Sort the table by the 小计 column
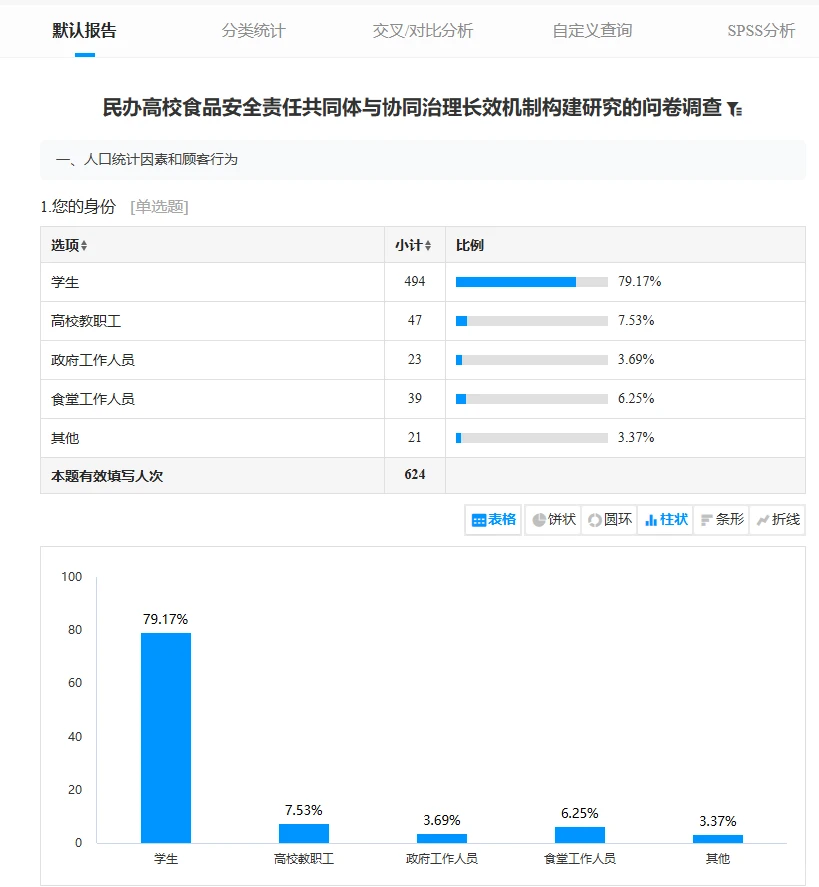The image size is (819, 887). (414, 243)
